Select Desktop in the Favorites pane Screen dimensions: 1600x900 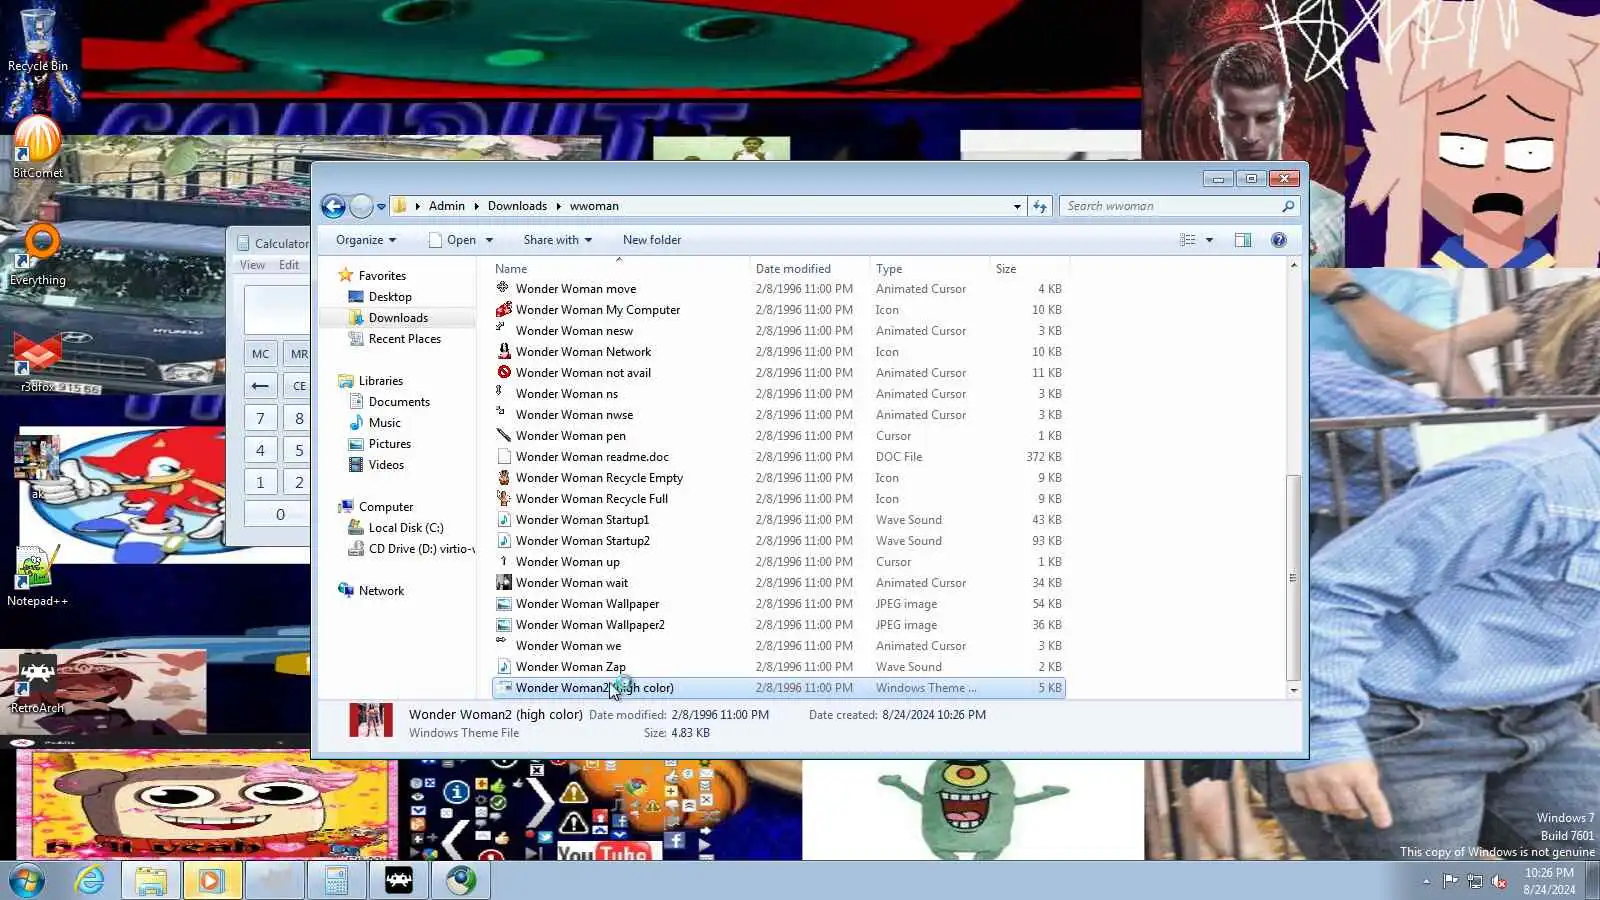tap(390, 297)
